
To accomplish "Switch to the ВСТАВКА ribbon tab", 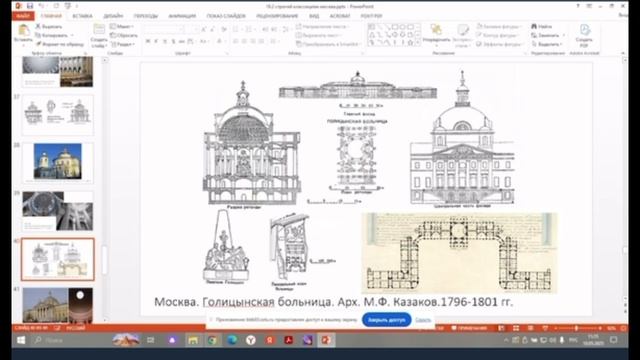I will point(82,16).
